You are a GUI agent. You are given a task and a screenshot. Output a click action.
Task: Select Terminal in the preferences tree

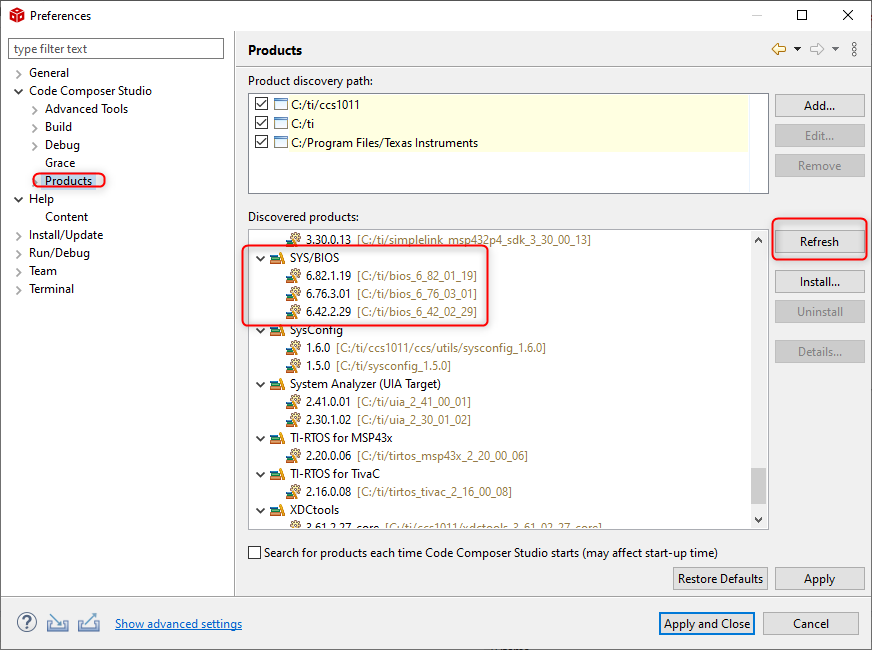51,289
